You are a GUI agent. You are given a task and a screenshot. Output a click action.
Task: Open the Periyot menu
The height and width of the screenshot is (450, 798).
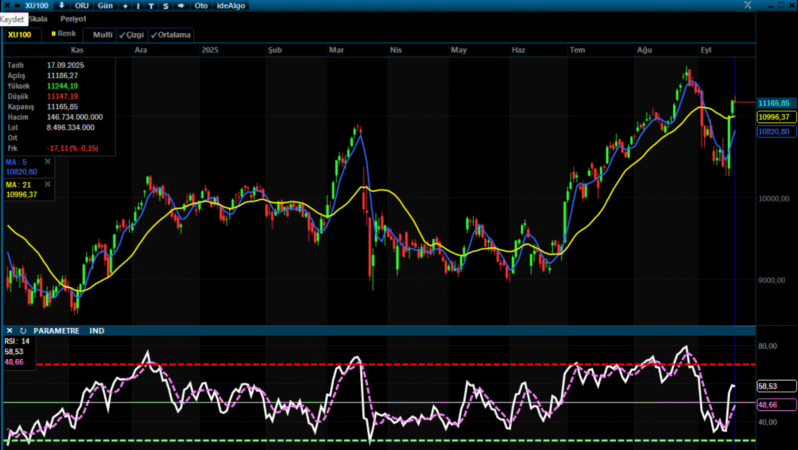tap(73, 19)
